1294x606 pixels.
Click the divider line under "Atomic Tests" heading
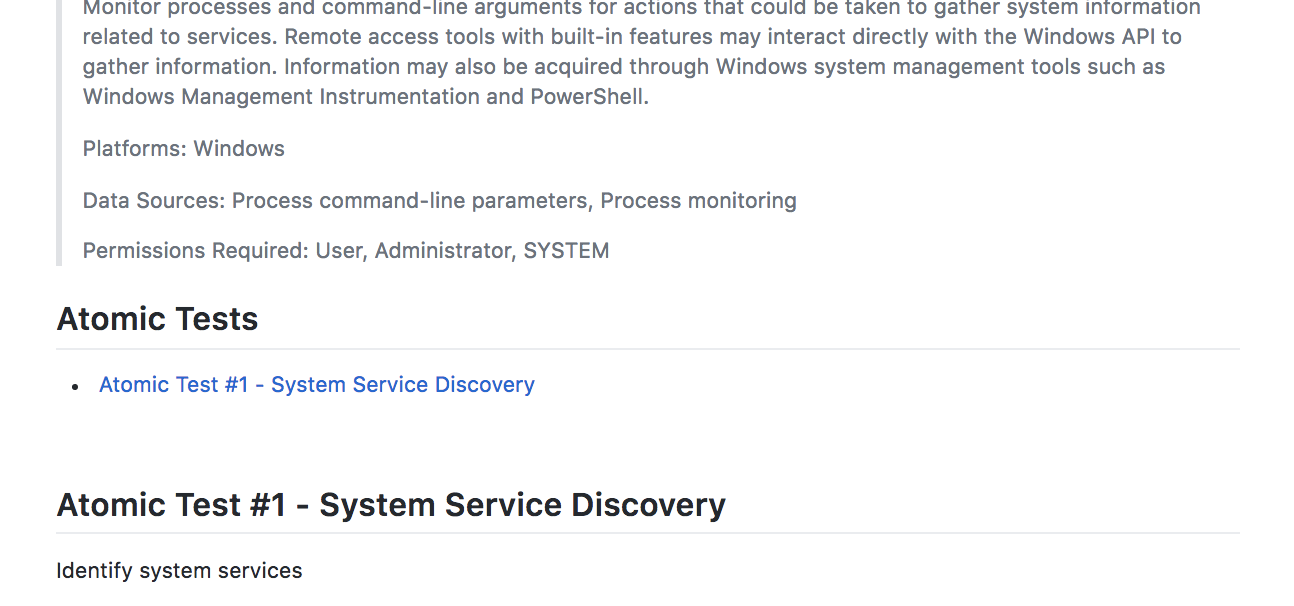point(647,349)
